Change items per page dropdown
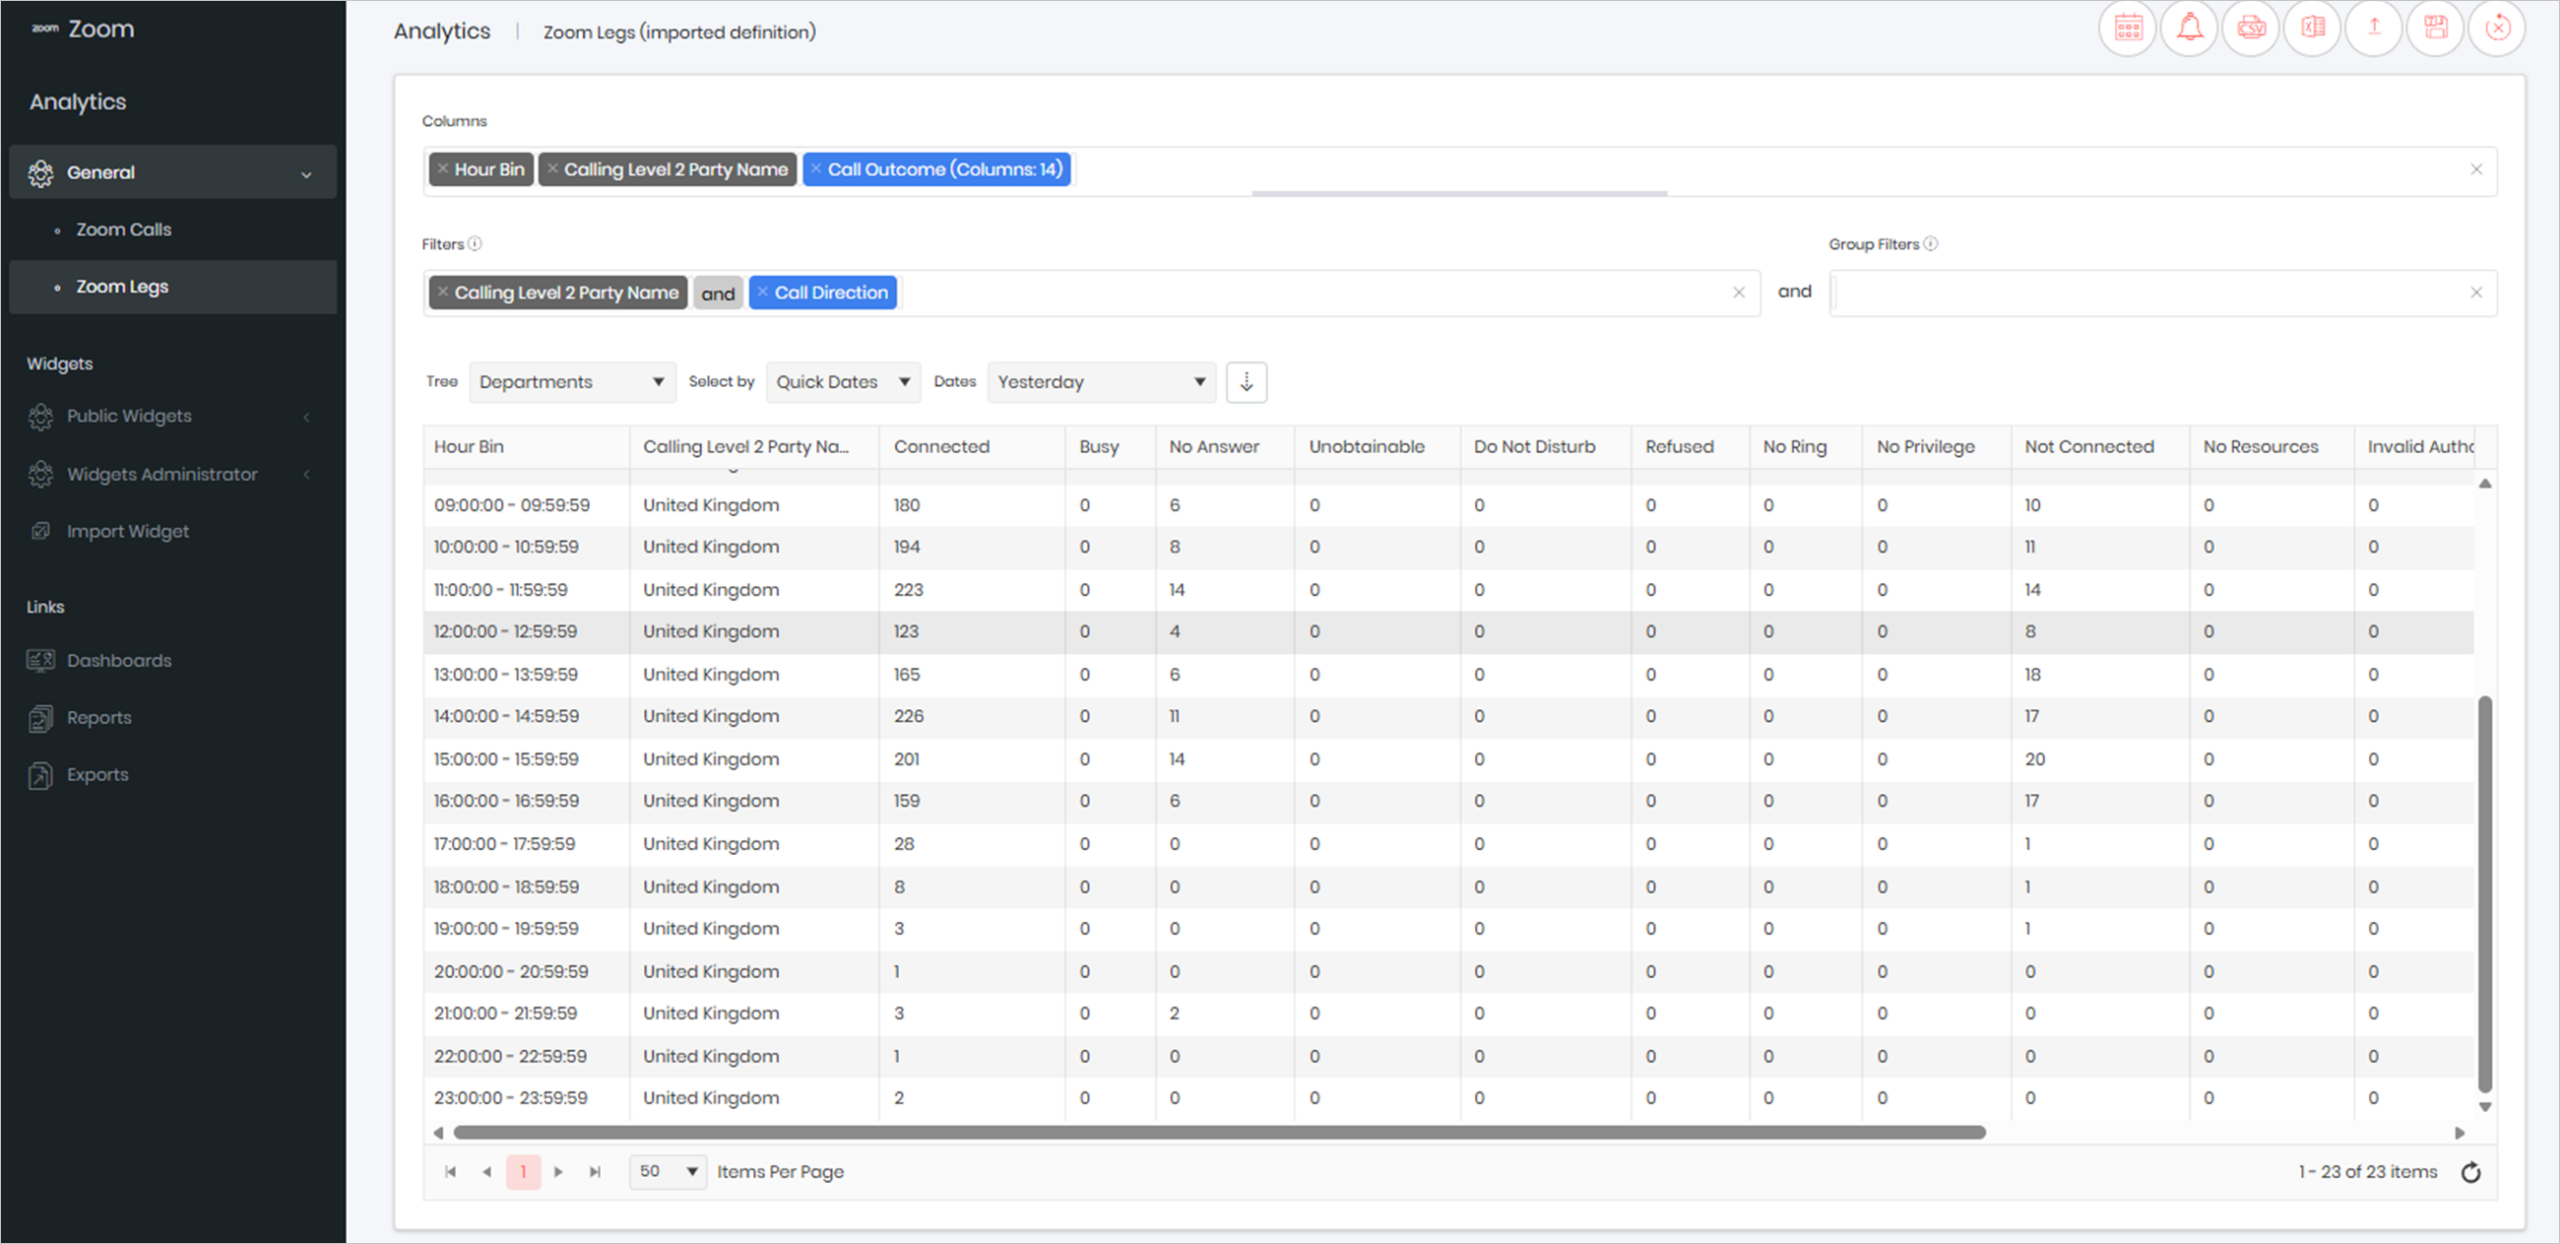This screenshot has height=1244, width=2560. coord(667,1171)
